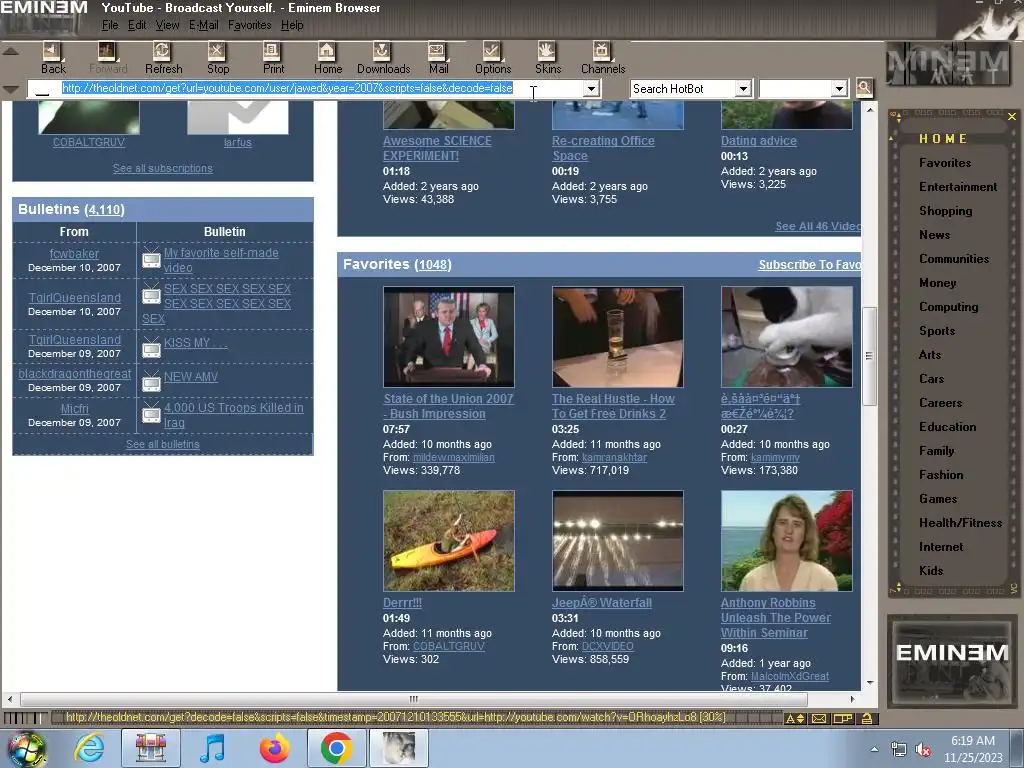Click bulletin TV icon next to KISS MY
This screenshot has height=768, width=1024.
[152, 347]
